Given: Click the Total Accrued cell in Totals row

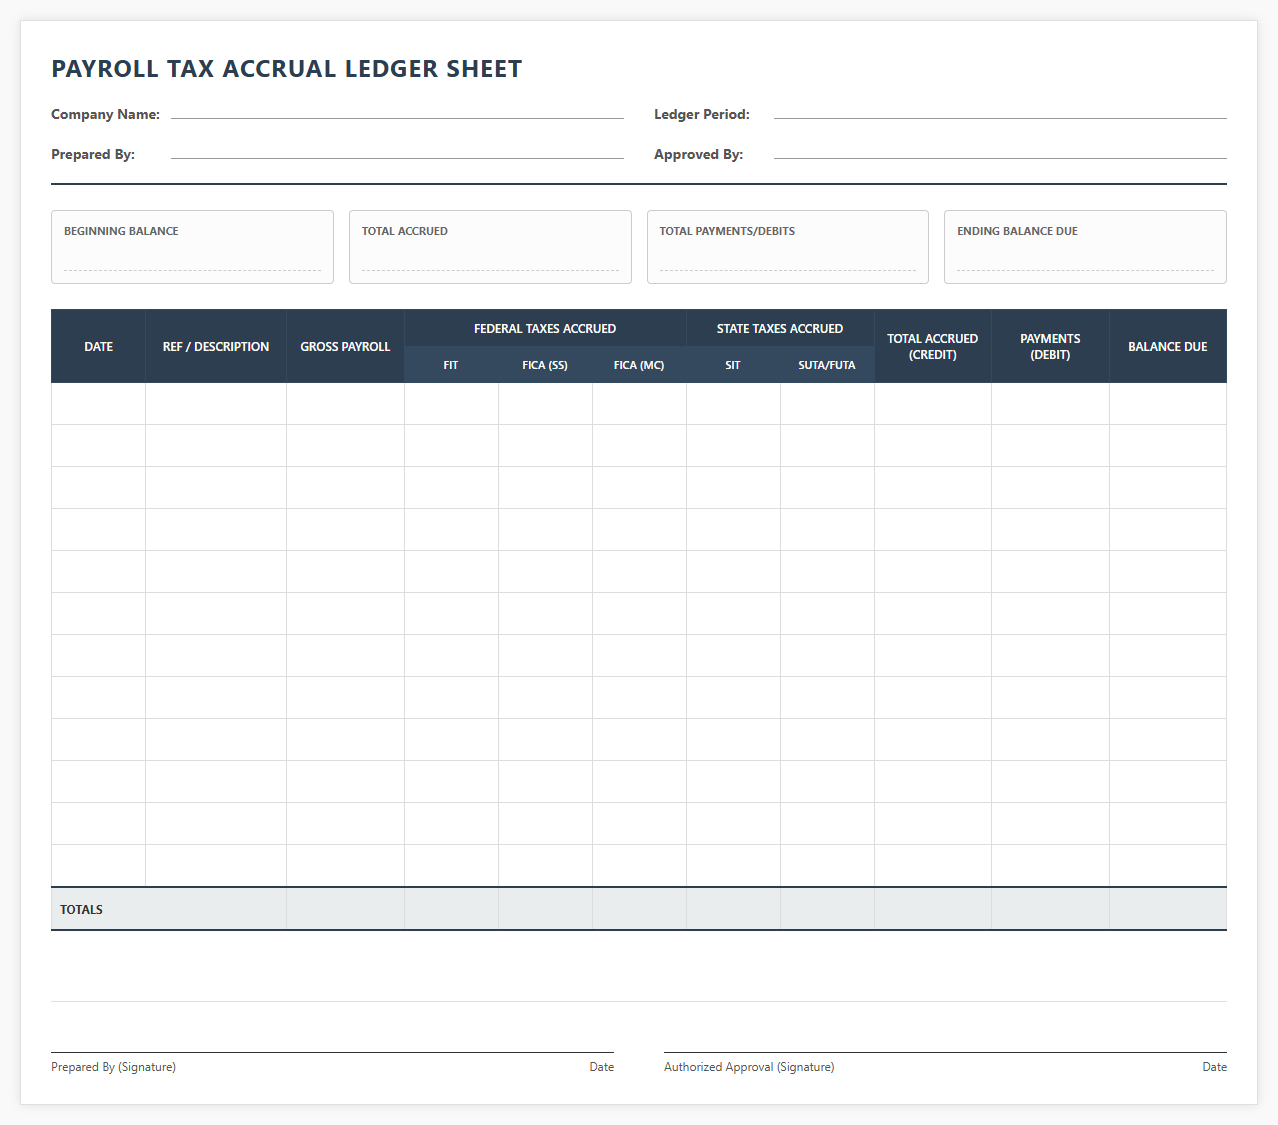Looking at the screenshot, I should click(933, 909).
